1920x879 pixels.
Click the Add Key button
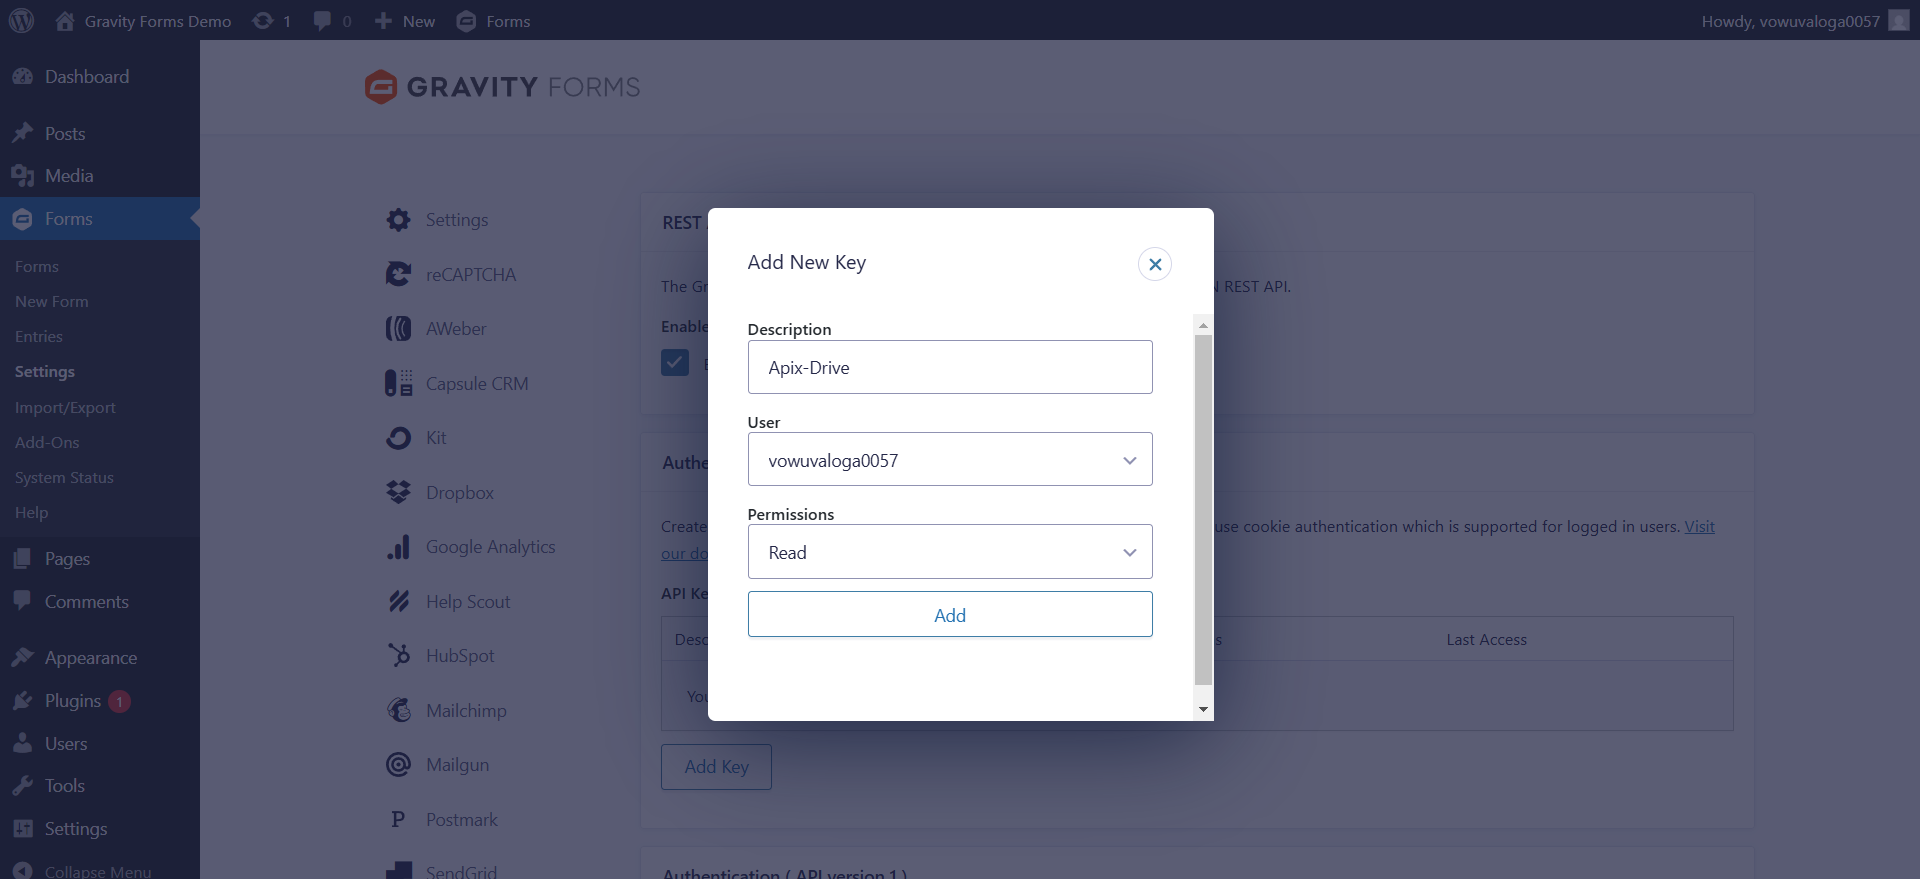click(716, 767)
